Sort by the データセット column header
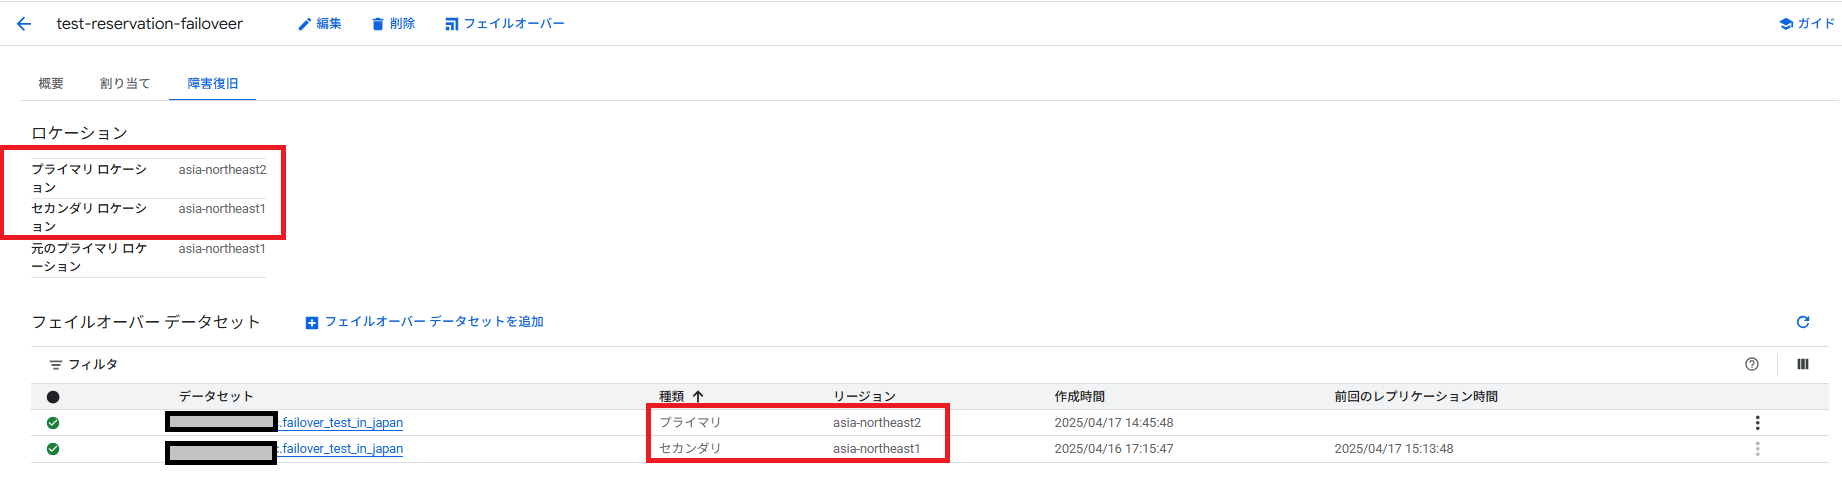Image resolution: width=1842 pixels, height=501 pixels. click(x=216, y=397)
